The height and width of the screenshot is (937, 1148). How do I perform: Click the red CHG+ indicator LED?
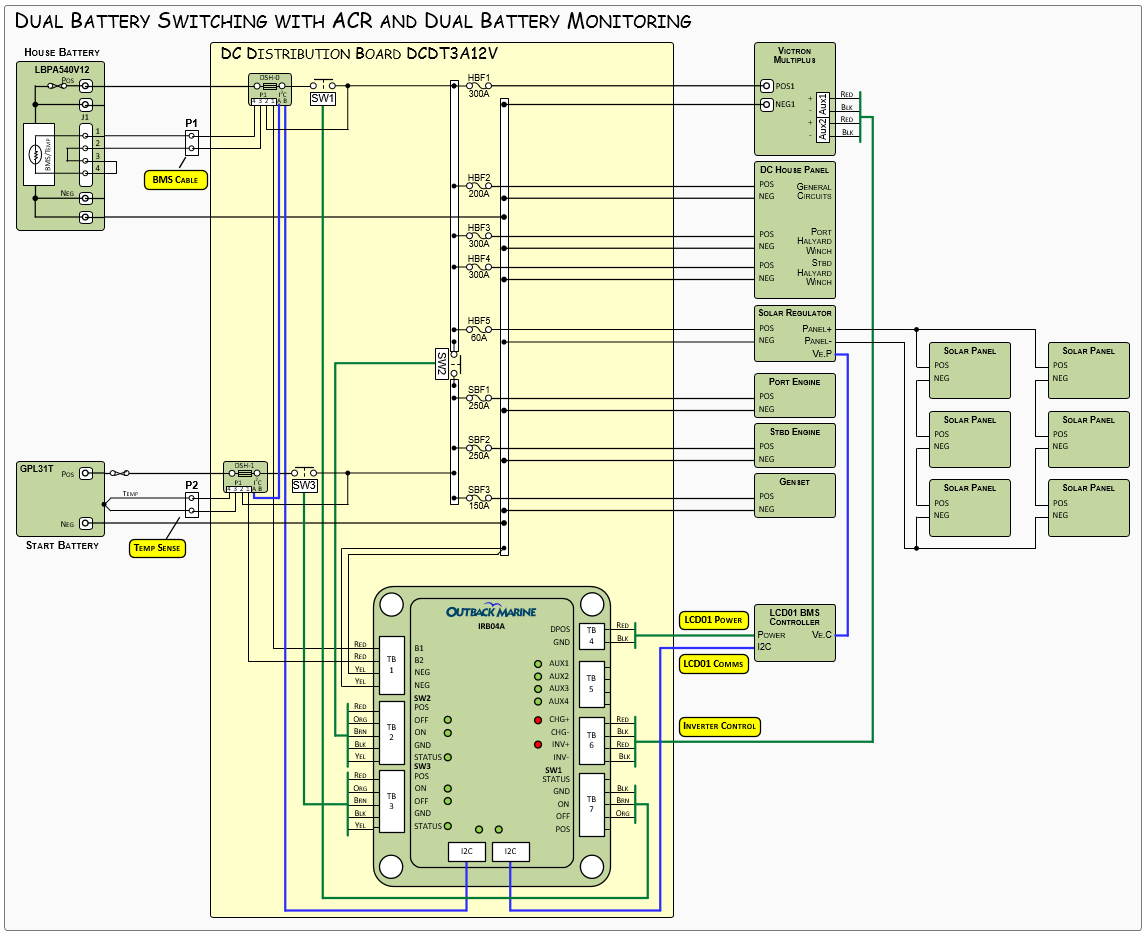click(x=538, y=720)
